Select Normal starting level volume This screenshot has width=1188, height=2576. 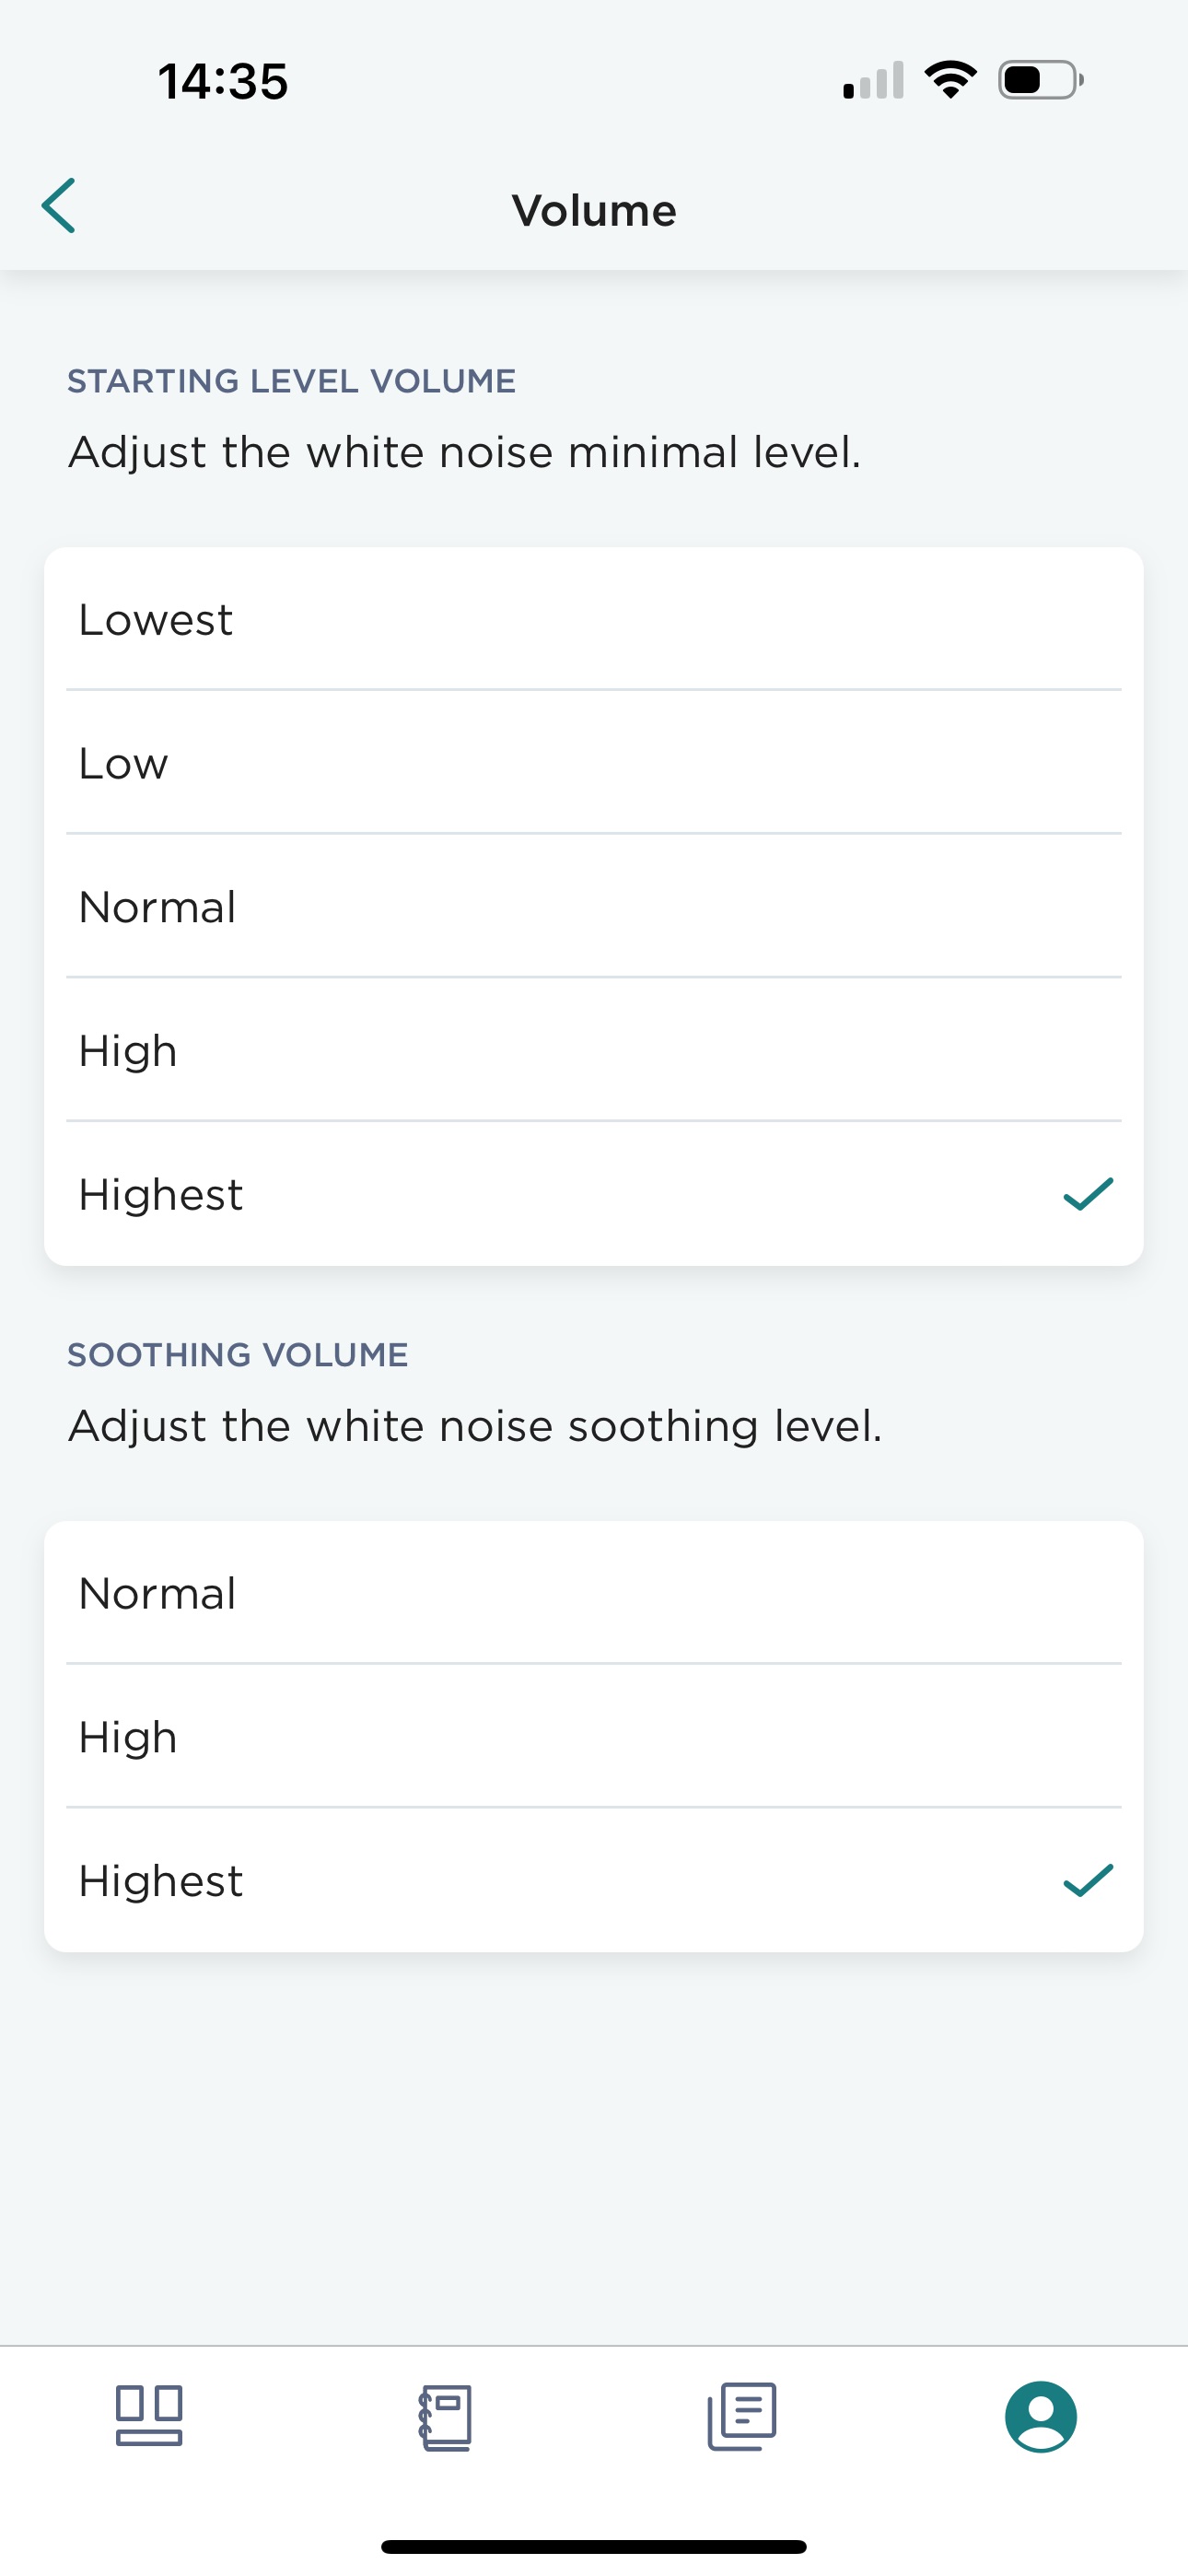click(593, 907)
